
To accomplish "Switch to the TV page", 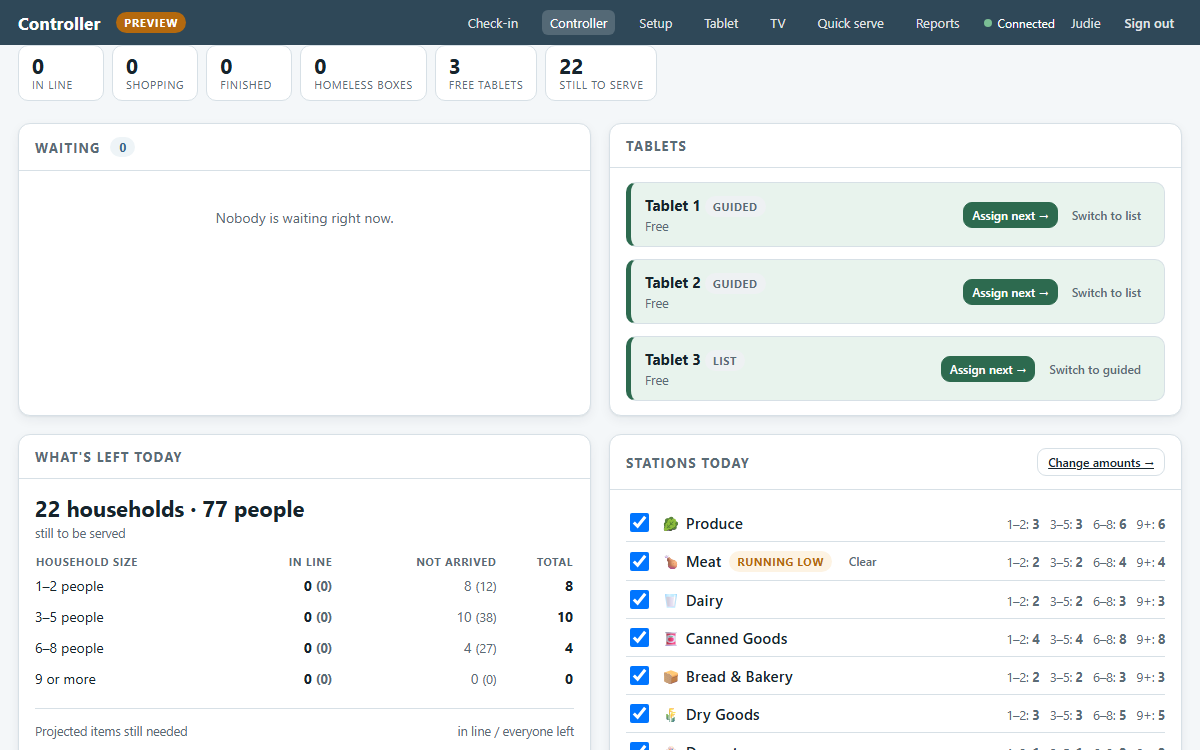I will coord(778,23).
